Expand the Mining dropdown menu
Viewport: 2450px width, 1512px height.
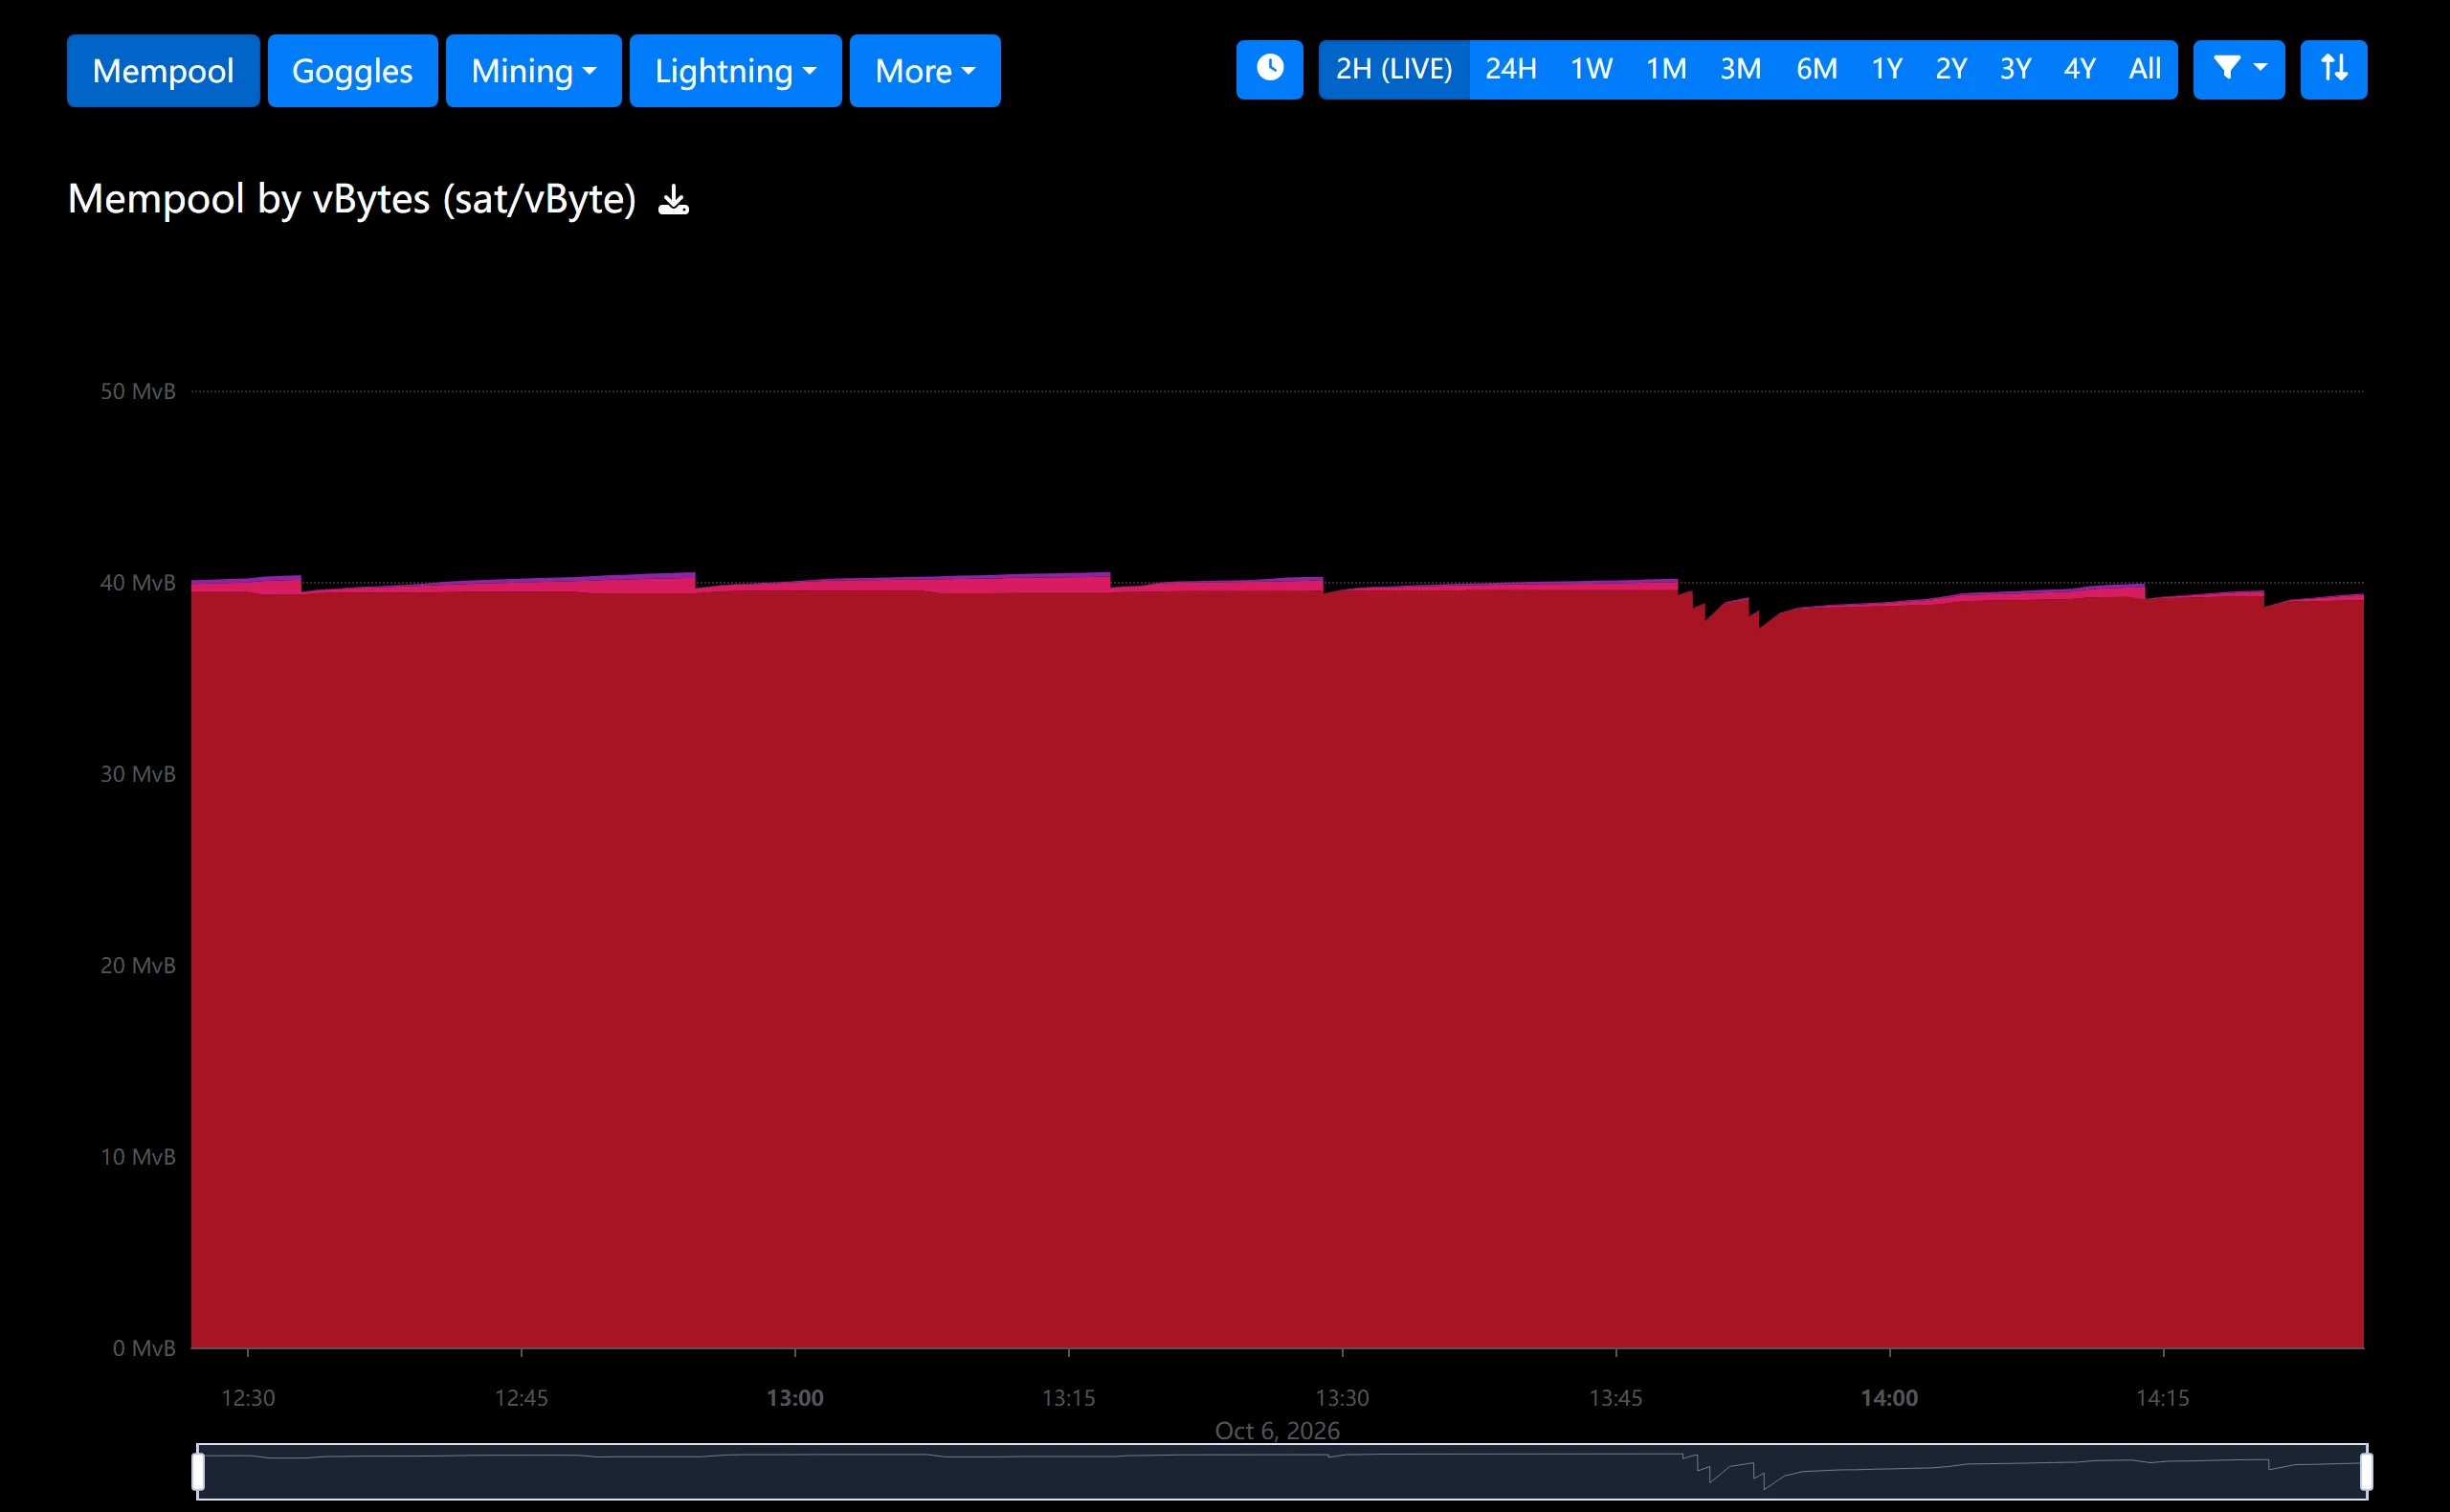(x=533, y=71)
